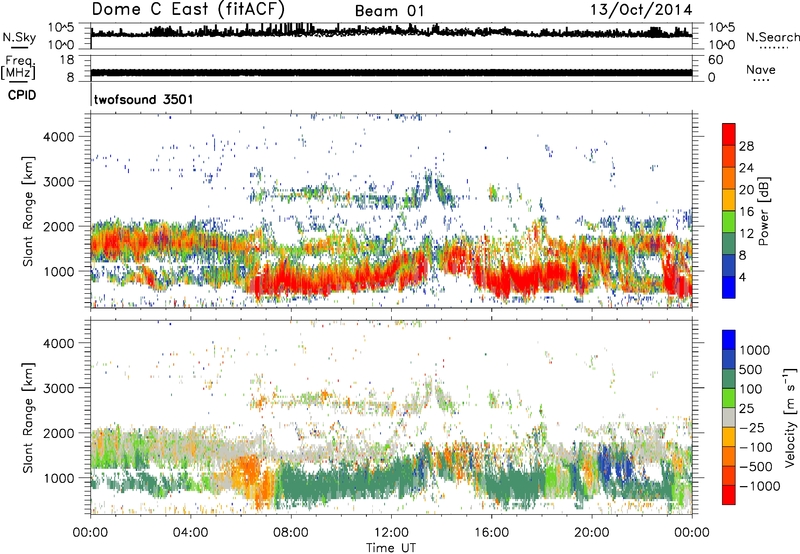Click the '12:00' time axis label
The height and width of the screenshot is (554, 800).
391,533
